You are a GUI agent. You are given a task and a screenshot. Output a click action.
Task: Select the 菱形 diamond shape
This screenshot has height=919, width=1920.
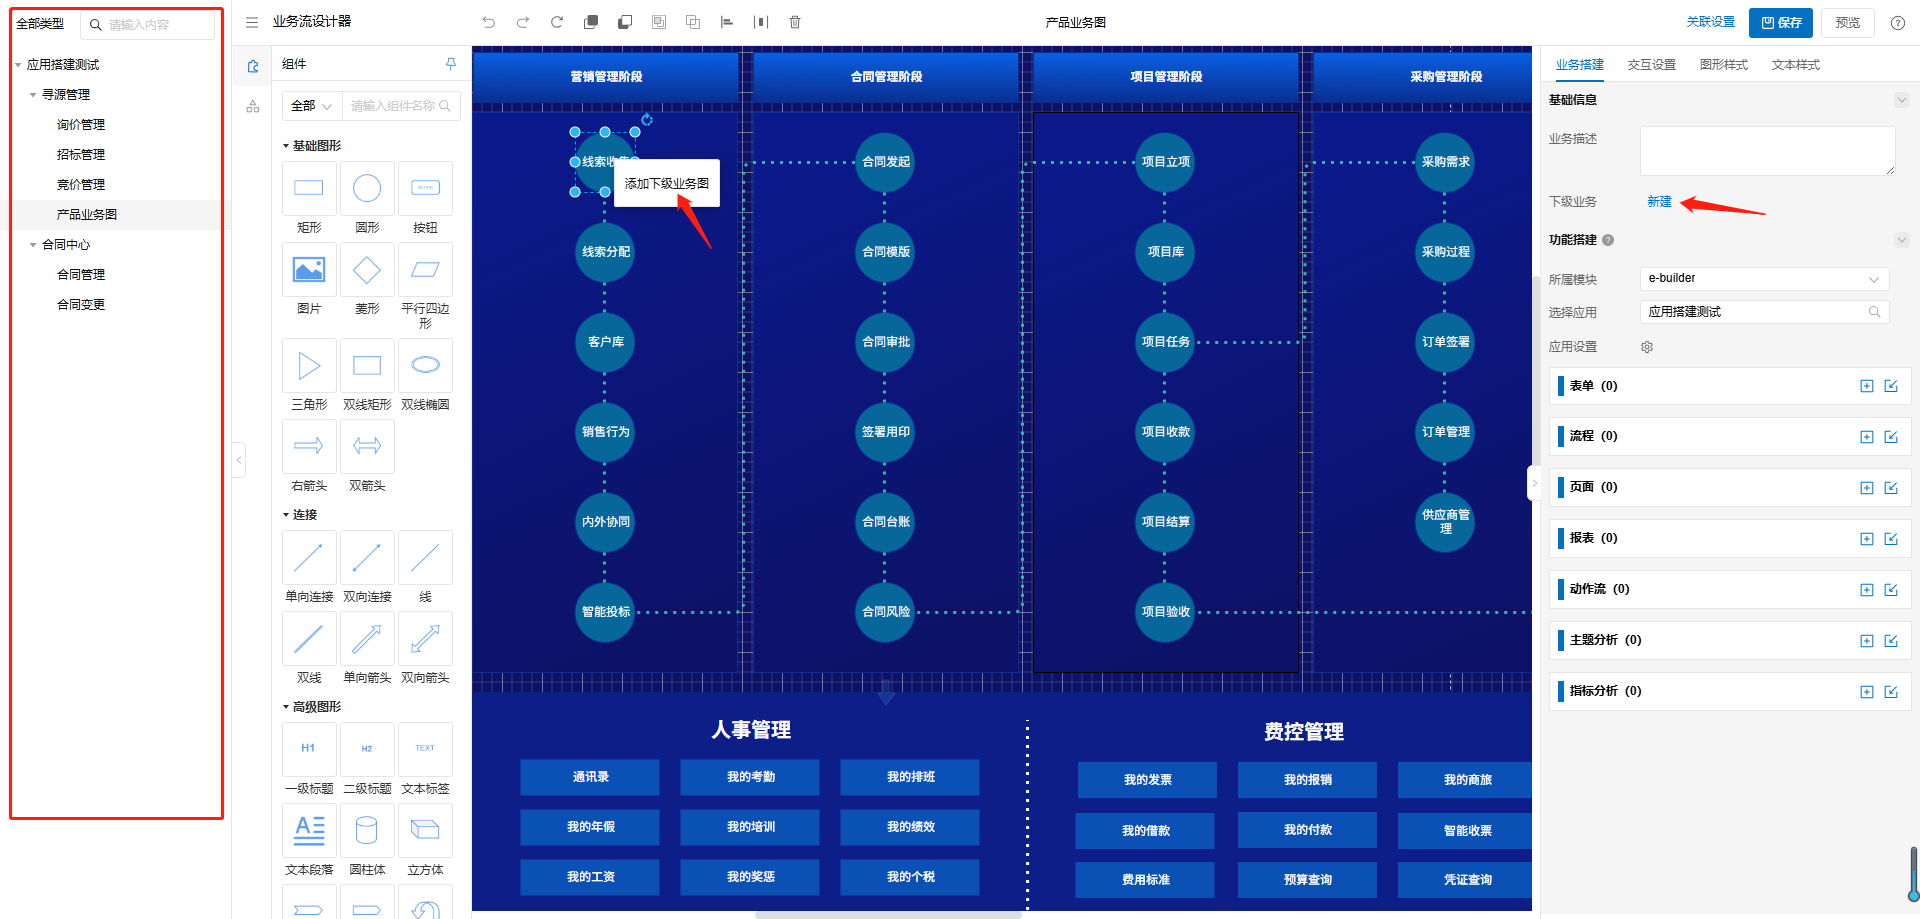[x=367, y=269]
